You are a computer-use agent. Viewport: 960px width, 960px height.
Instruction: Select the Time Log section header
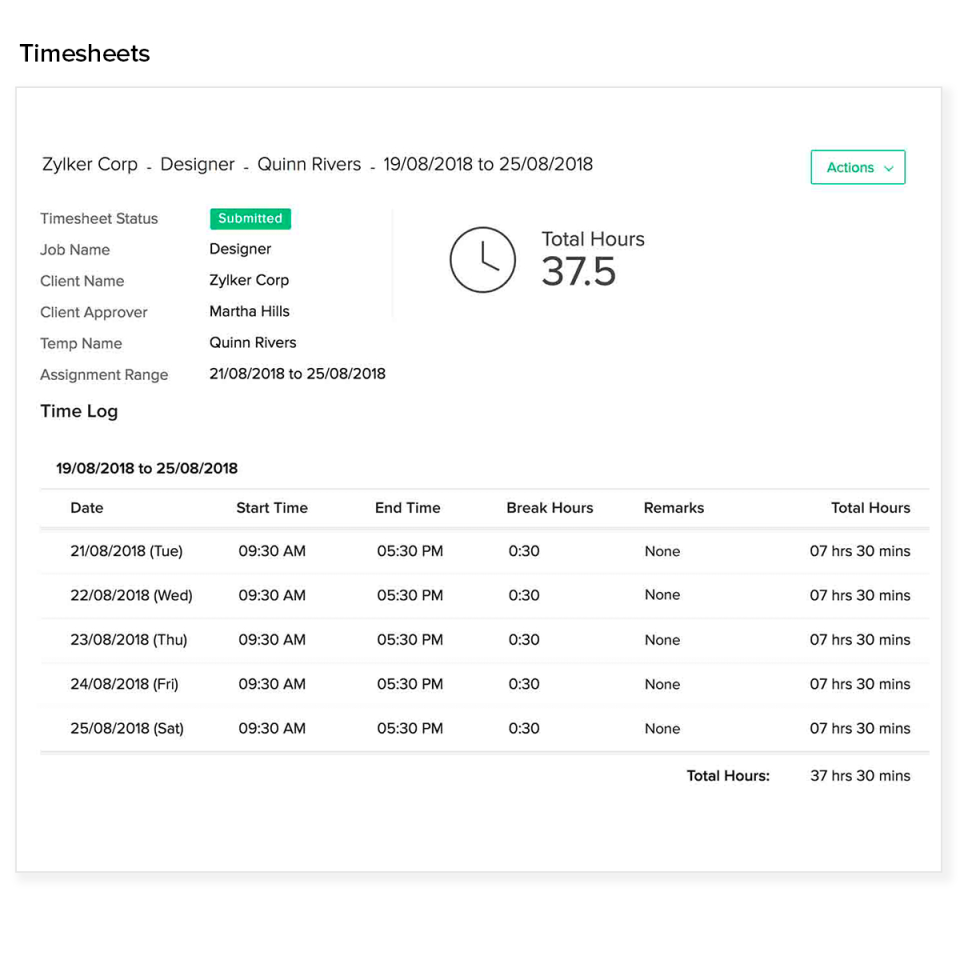click(x=79, y=411)
